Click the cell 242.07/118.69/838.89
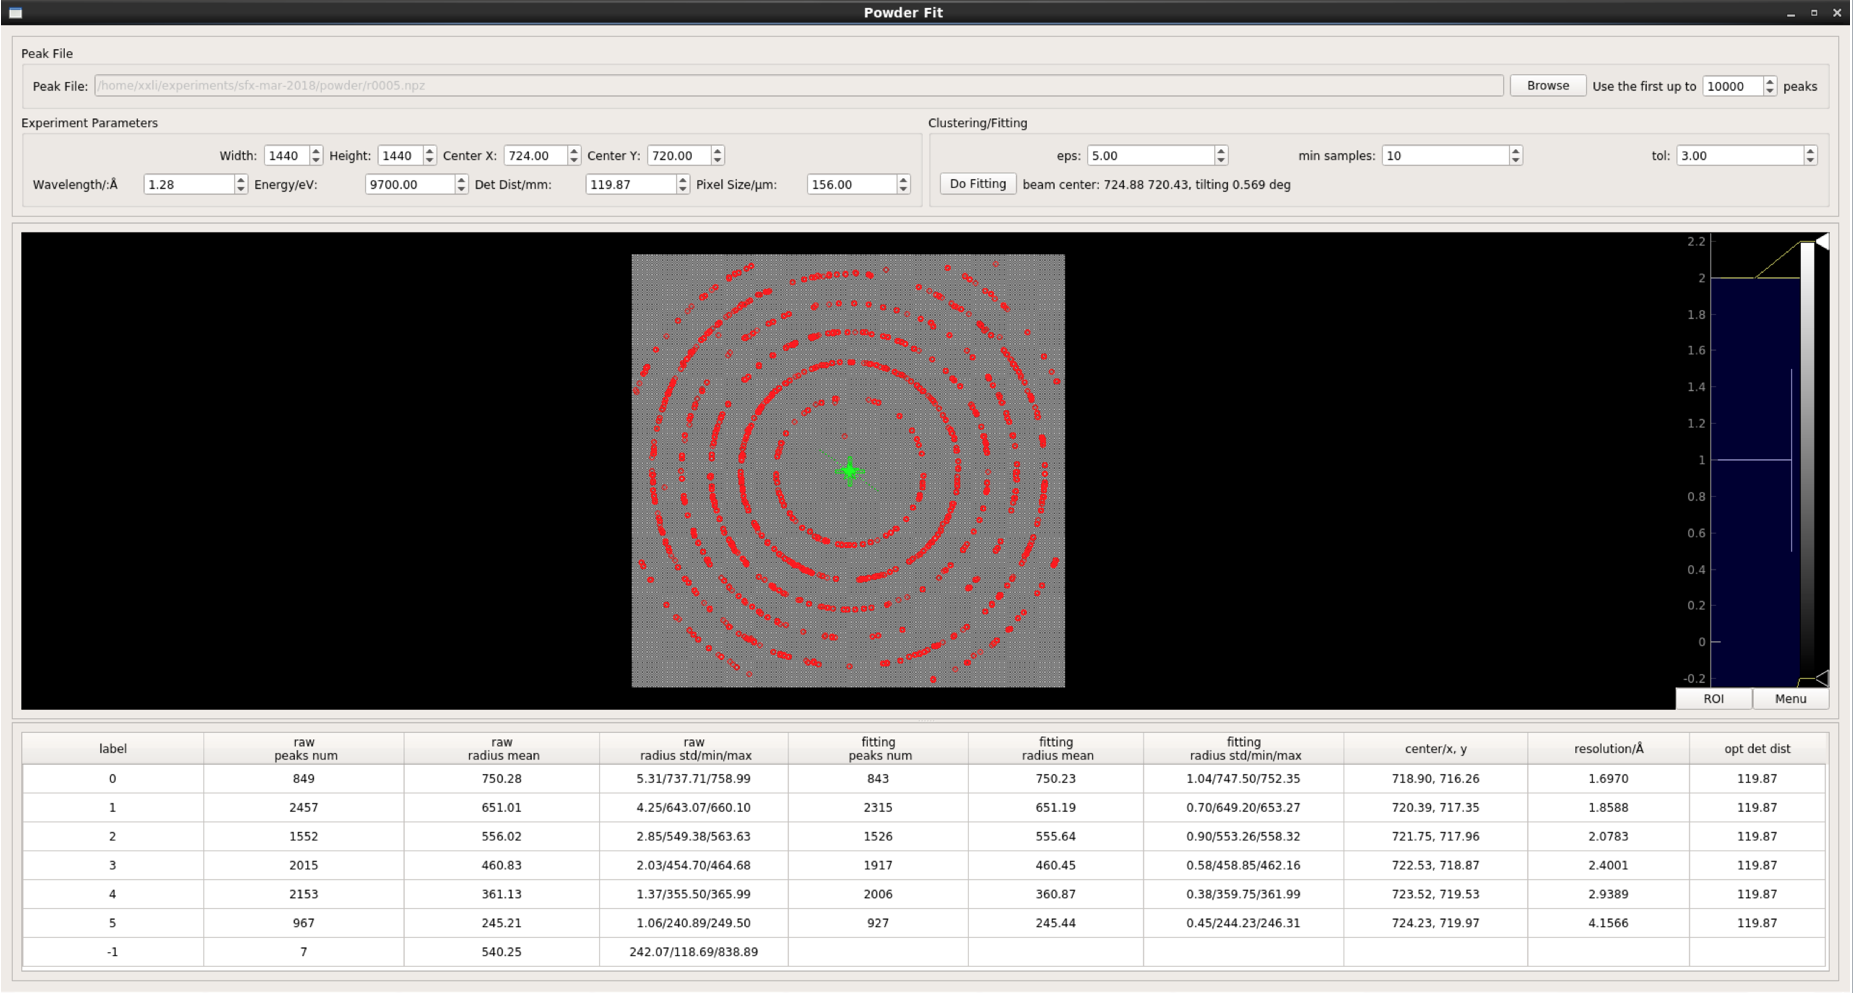This screenshot has width=1853, height=993. pos(694,952)
